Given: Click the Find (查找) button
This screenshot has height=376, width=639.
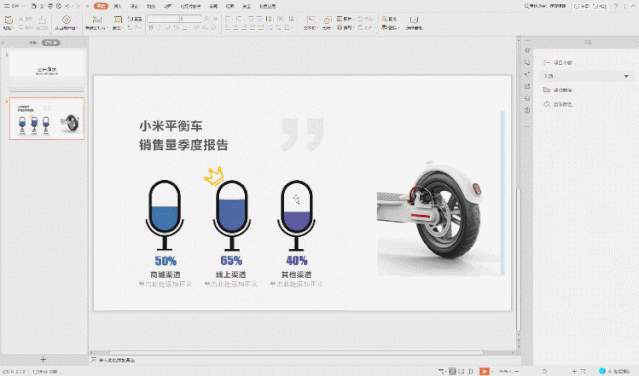Looking at the screenshot, I should click(390, 19).
